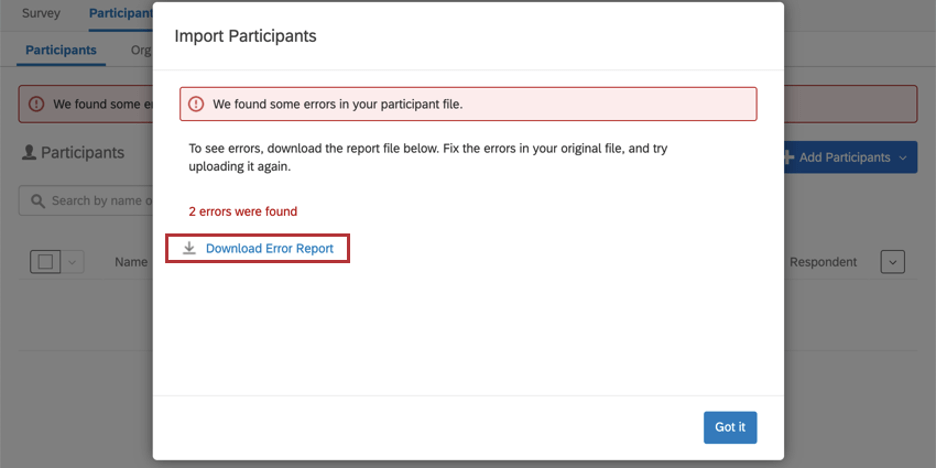Open the top Participants tab
The width and height of the screenshot is (936, 468).
point(120,14)
